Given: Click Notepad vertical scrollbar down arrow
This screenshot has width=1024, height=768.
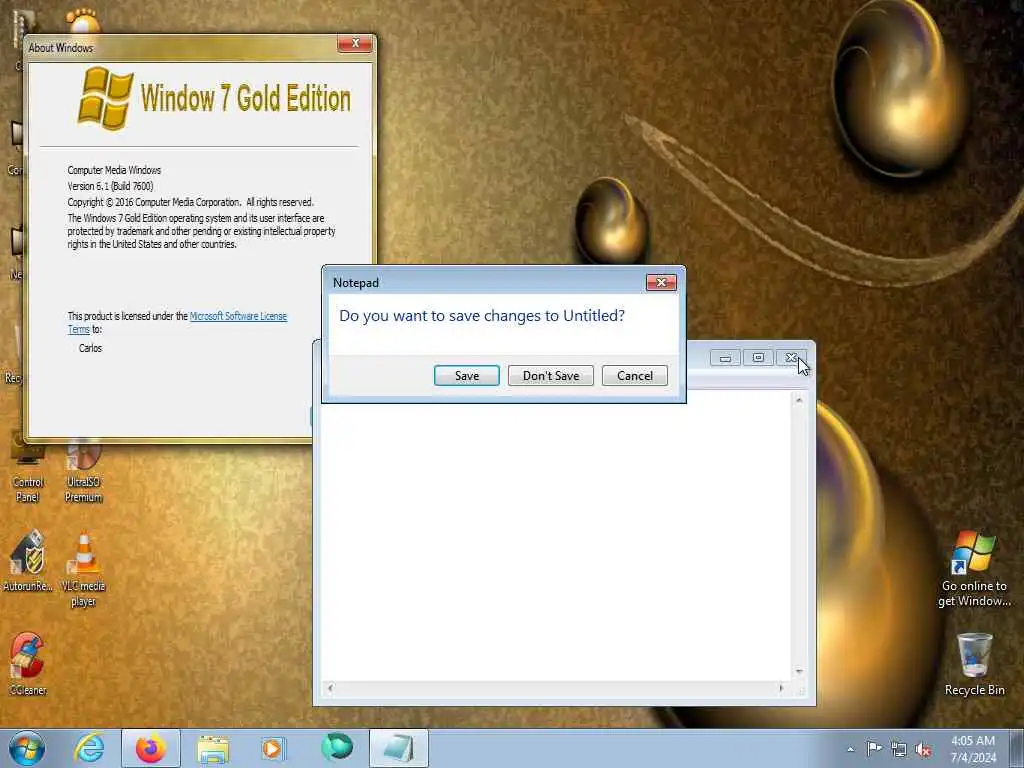Looking at the screenshot, I should point(799,671).
